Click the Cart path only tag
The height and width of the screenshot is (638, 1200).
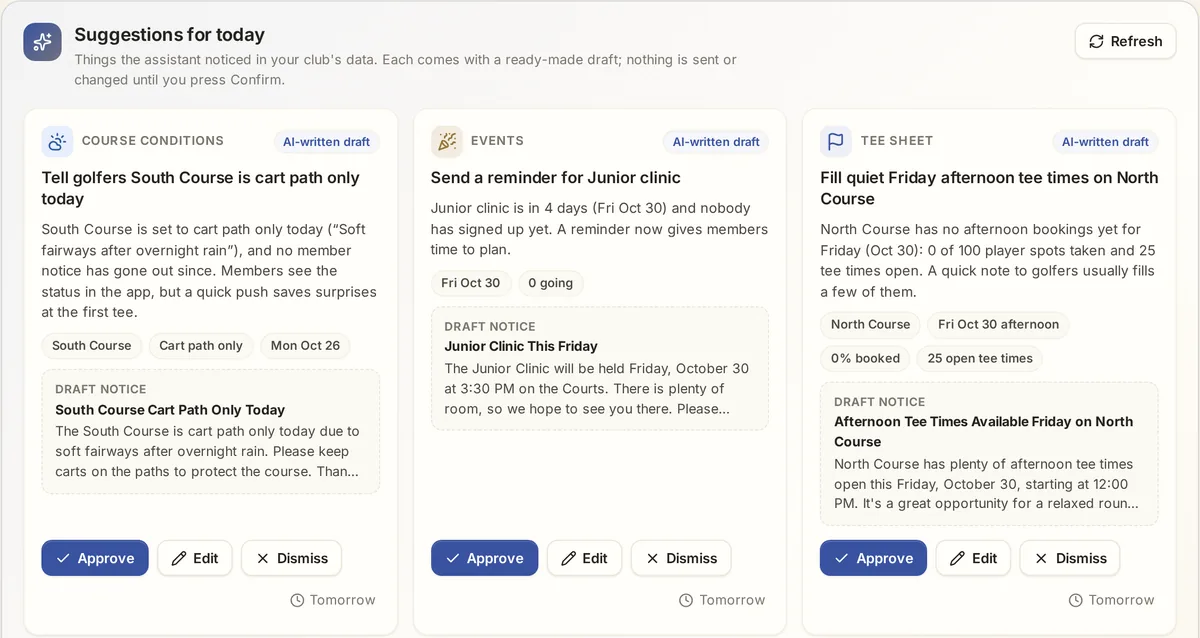click(201, 346)
